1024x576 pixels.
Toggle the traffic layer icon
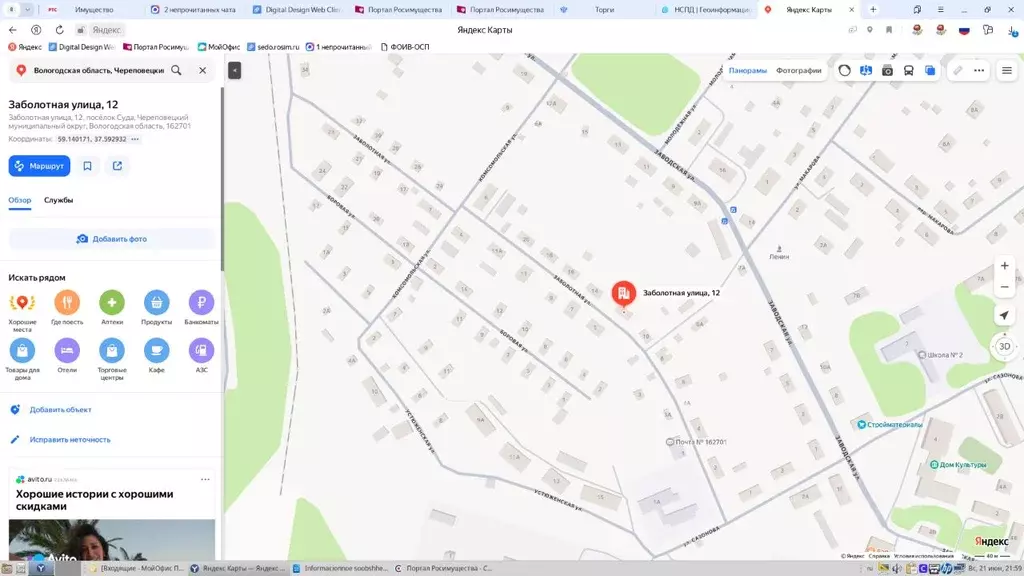point(844,71)
